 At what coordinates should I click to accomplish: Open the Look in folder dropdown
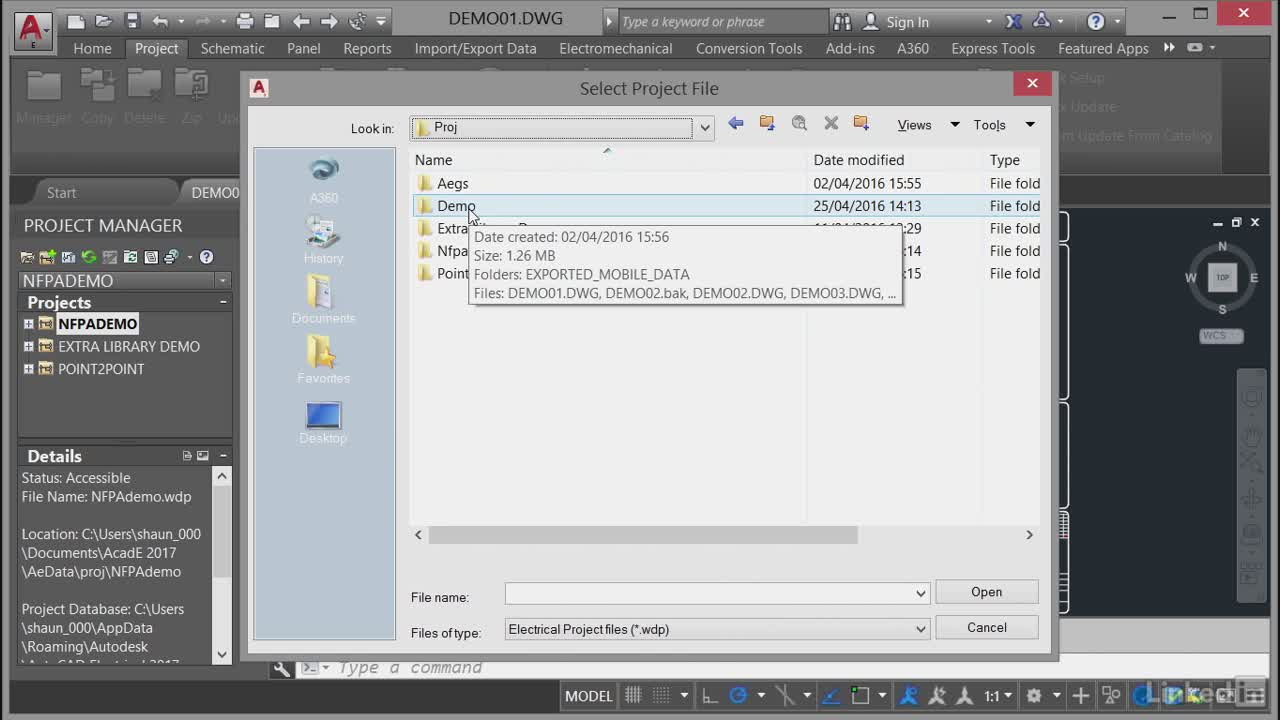705,128
